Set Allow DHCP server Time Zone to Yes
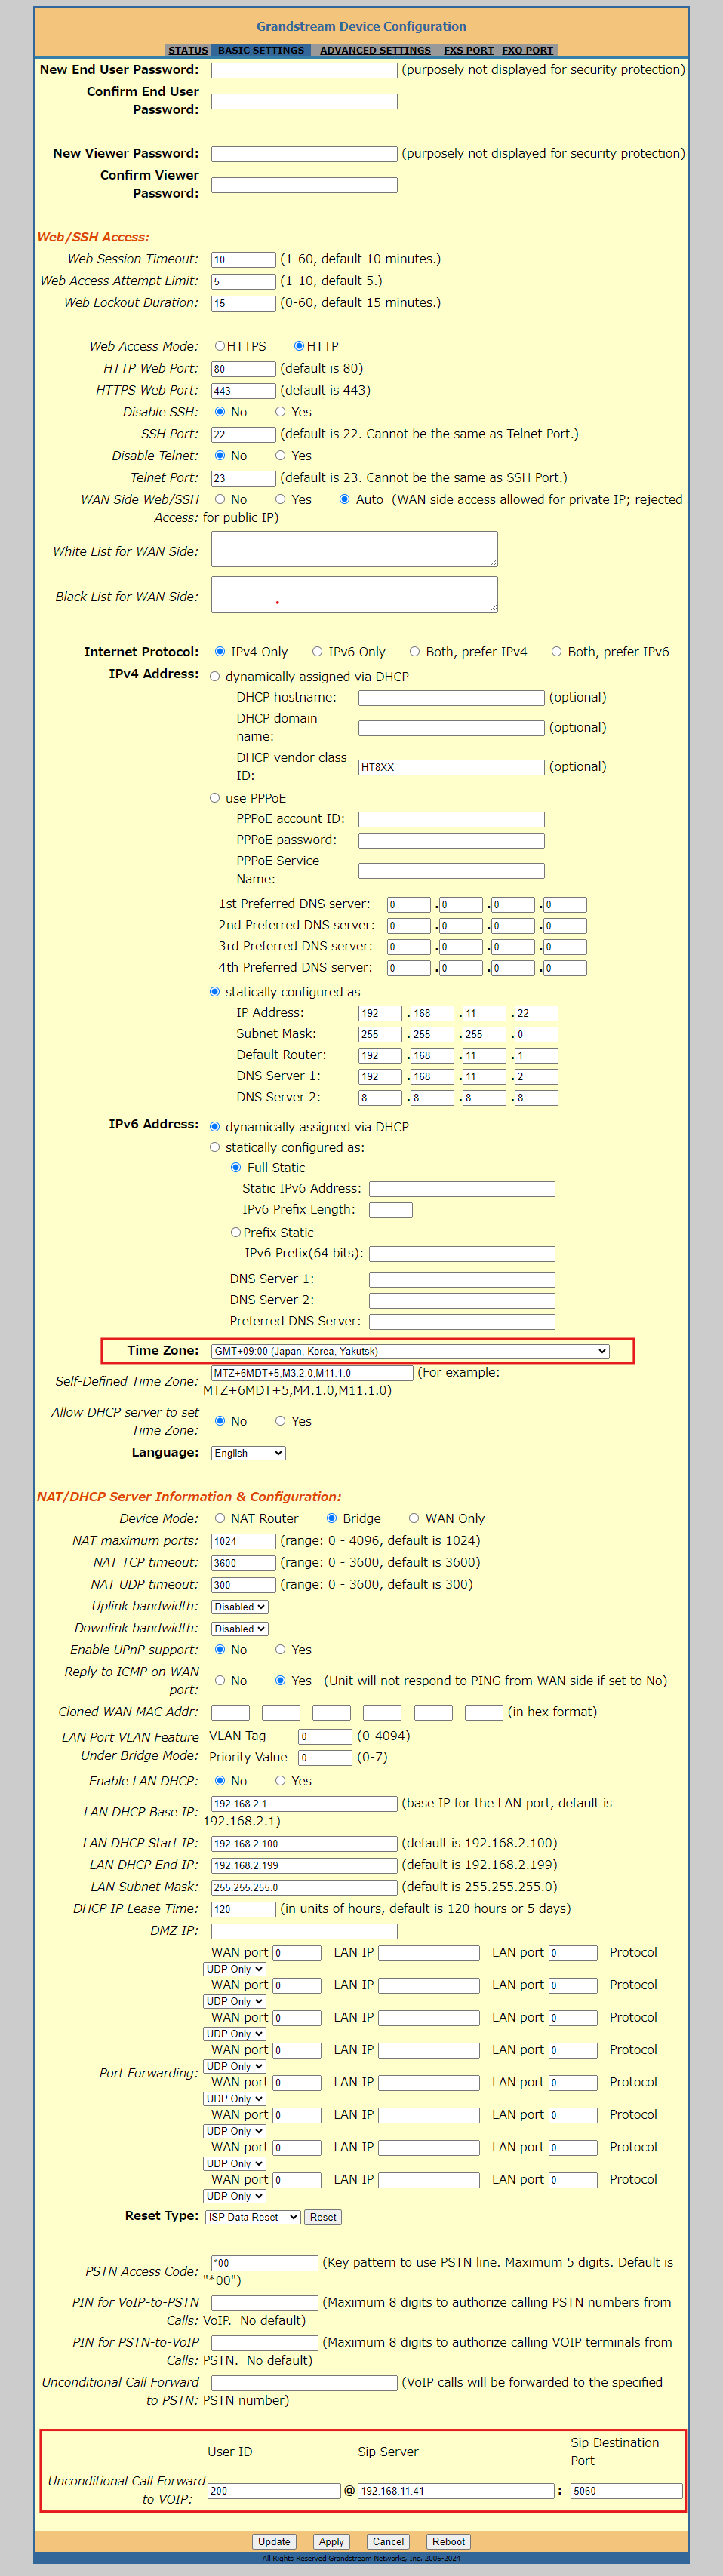723x2576 pixels. (280, 1421)
